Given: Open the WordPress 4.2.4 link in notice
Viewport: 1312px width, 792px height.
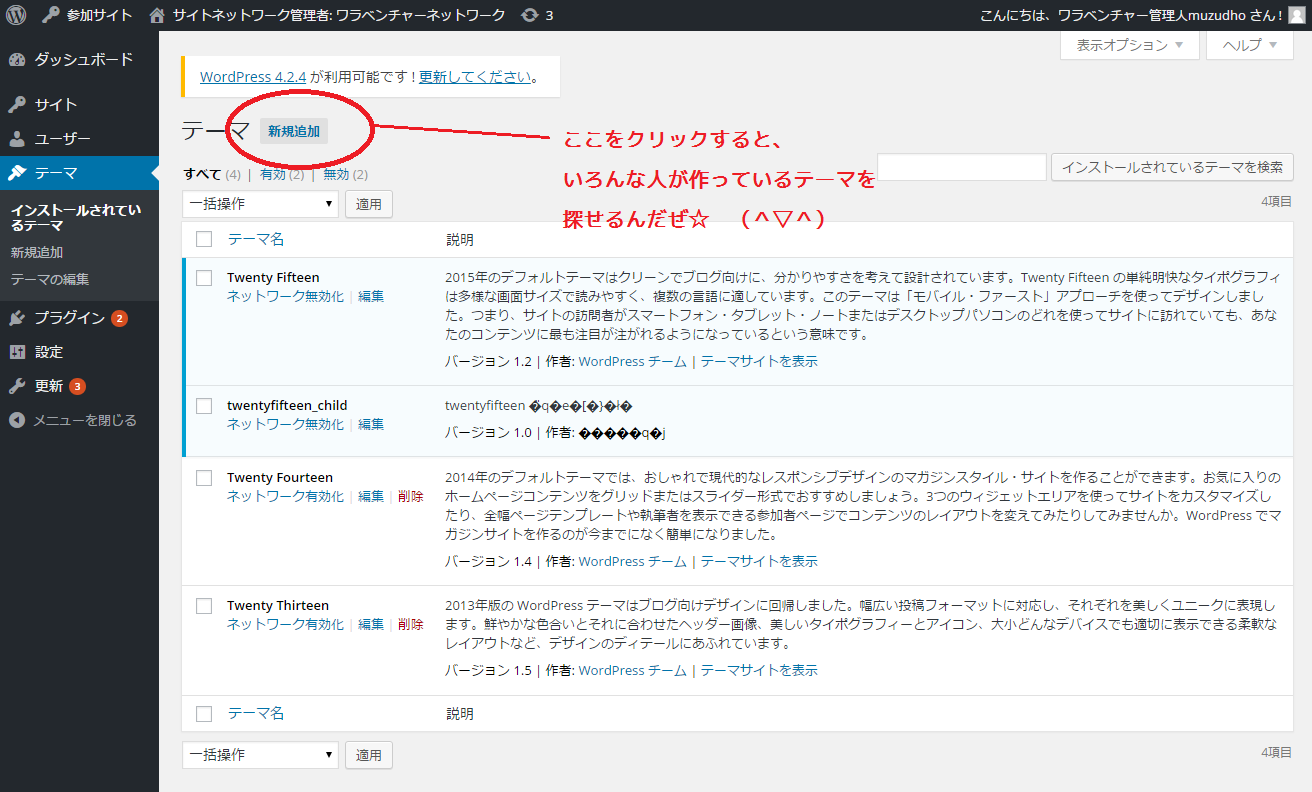Looking at the screenshot, I should (253, 77).
